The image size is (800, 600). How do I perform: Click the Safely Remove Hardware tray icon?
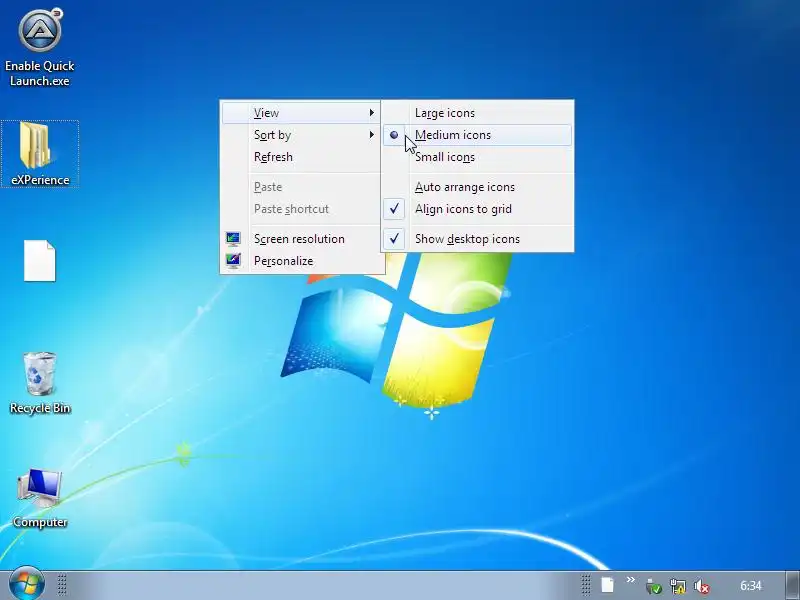click(653, 586)
